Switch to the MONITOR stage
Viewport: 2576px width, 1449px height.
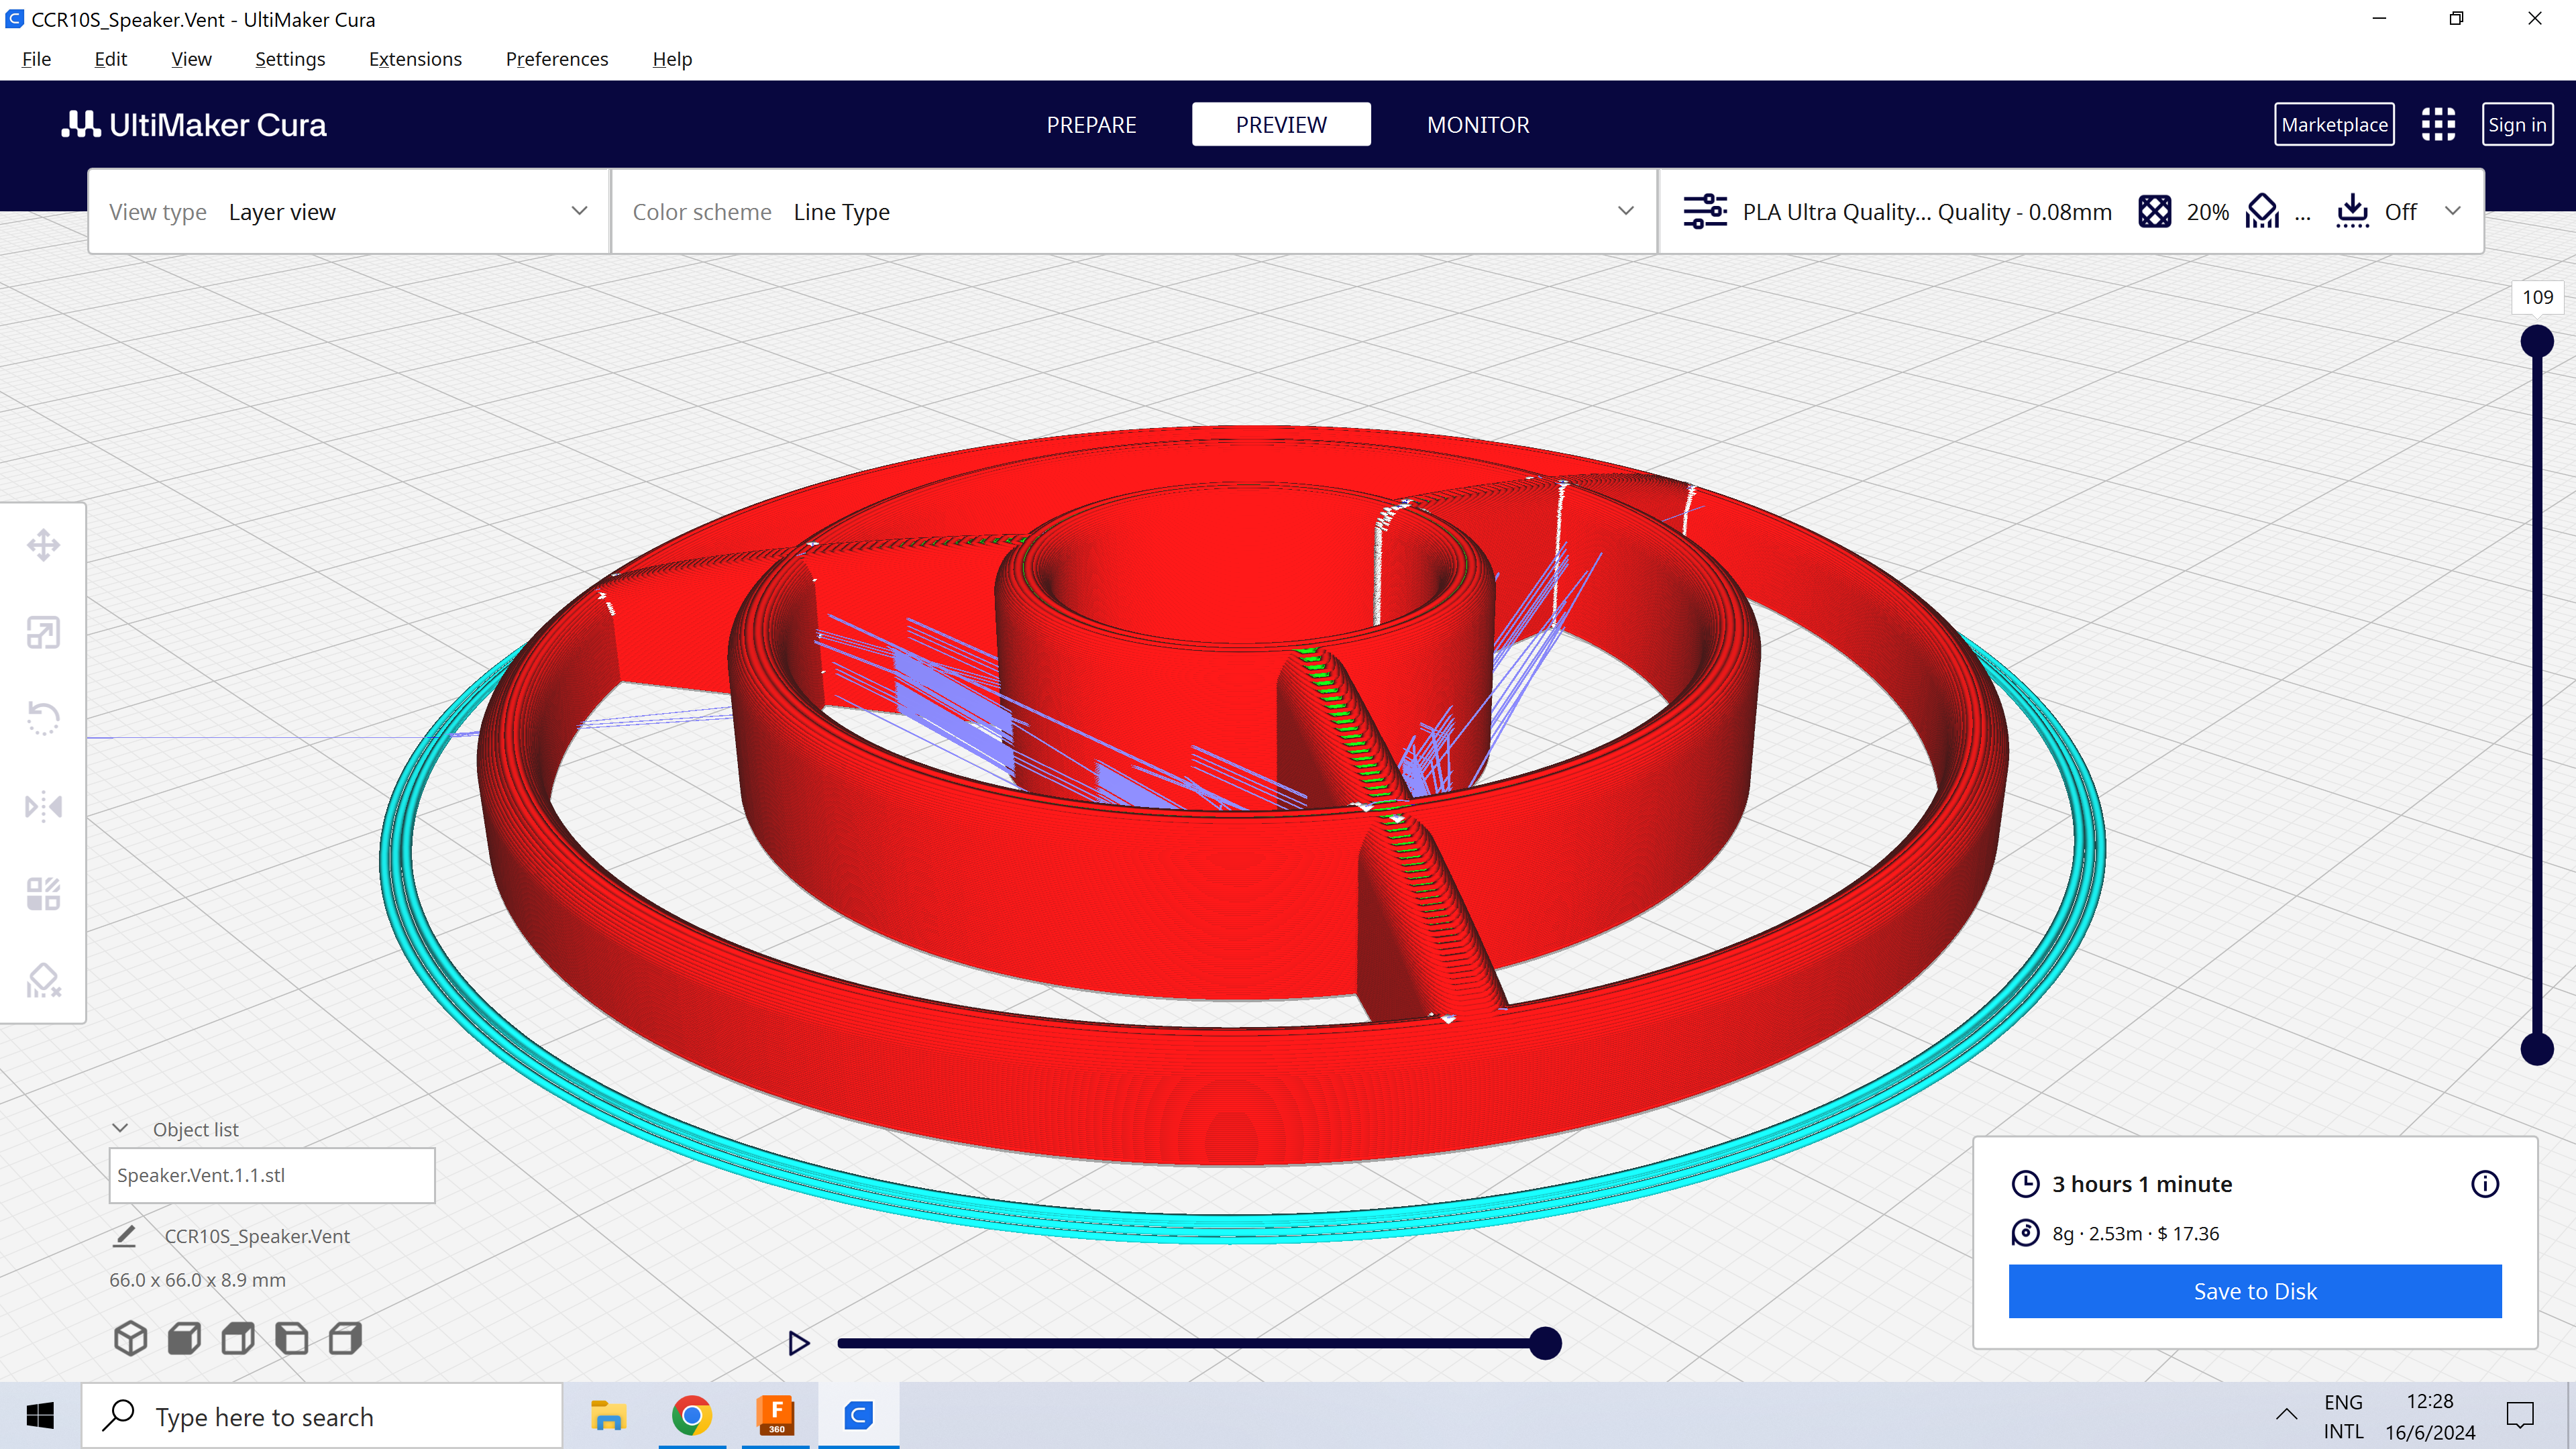(1478, 124)
